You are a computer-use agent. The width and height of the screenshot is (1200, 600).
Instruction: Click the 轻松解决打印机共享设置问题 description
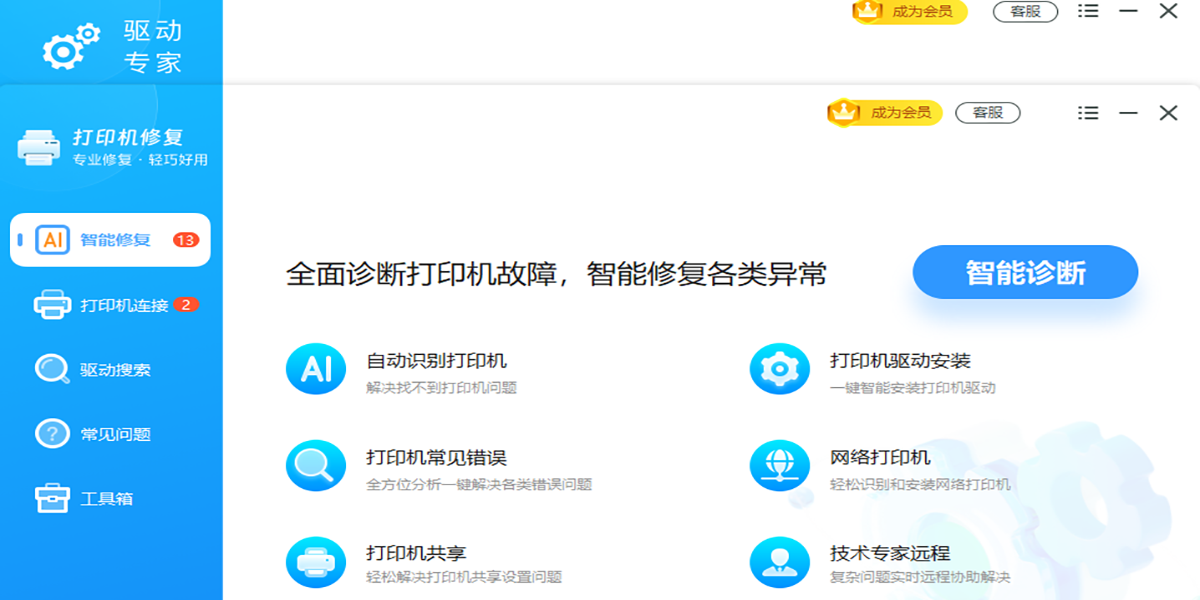tap(464, 577)
